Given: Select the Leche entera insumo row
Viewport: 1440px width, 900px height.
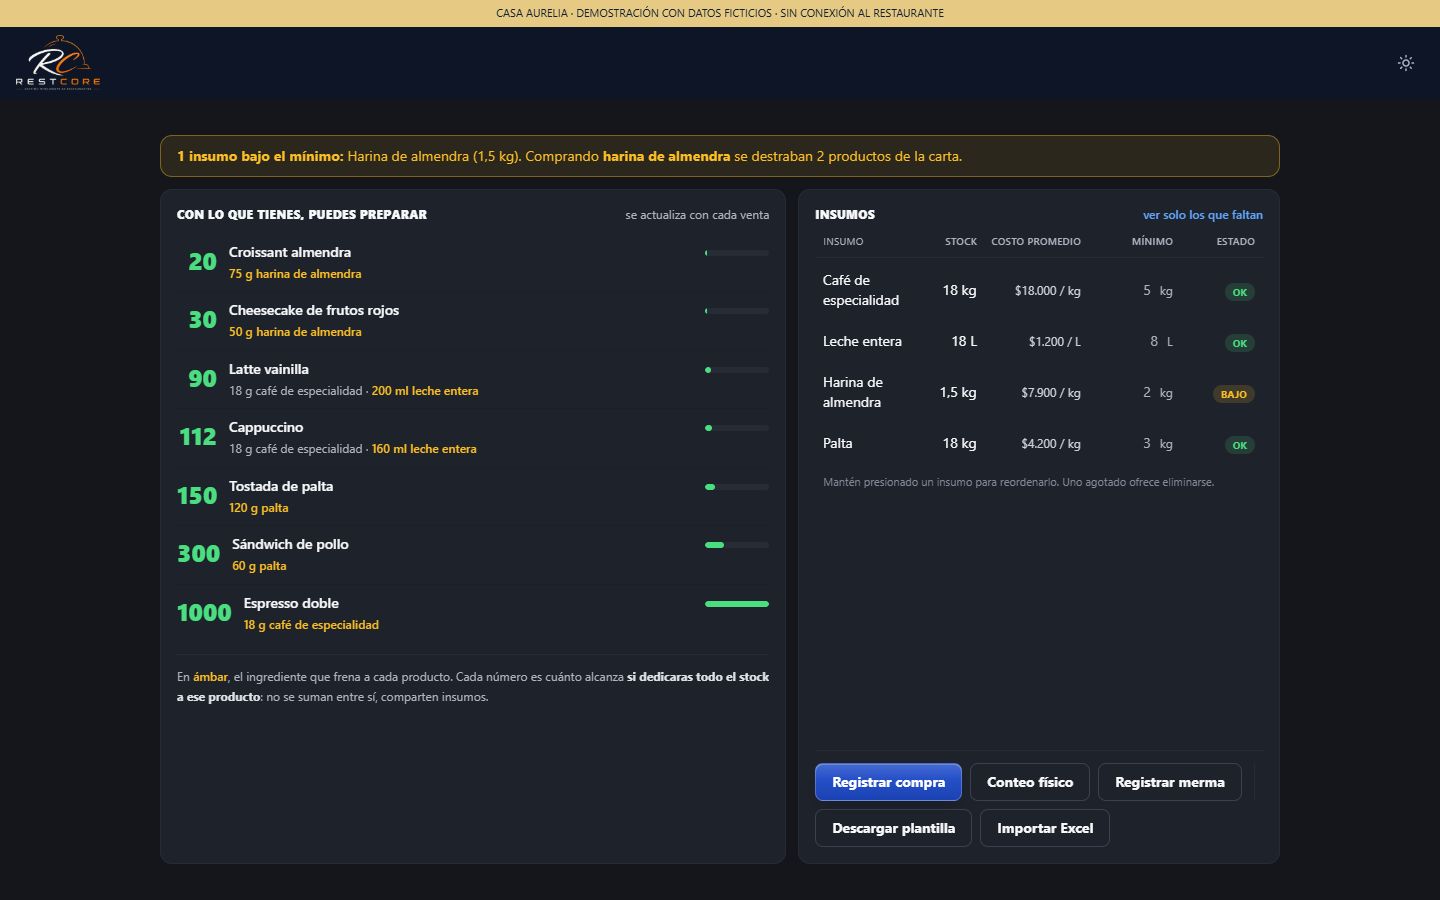Looking at the screenshot, I should tap(1039, 342).
